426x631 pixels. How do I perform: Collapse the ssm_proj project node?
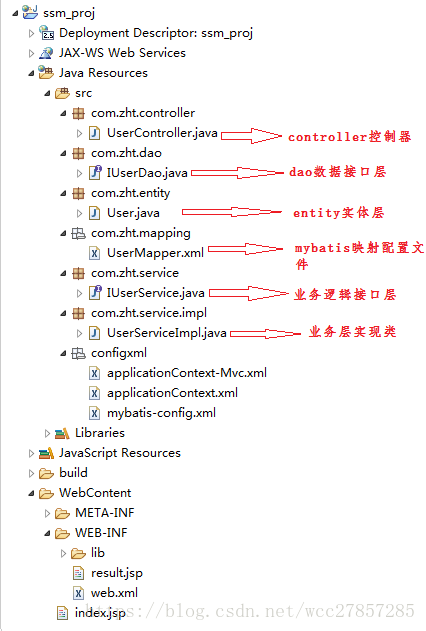(15, 13)
